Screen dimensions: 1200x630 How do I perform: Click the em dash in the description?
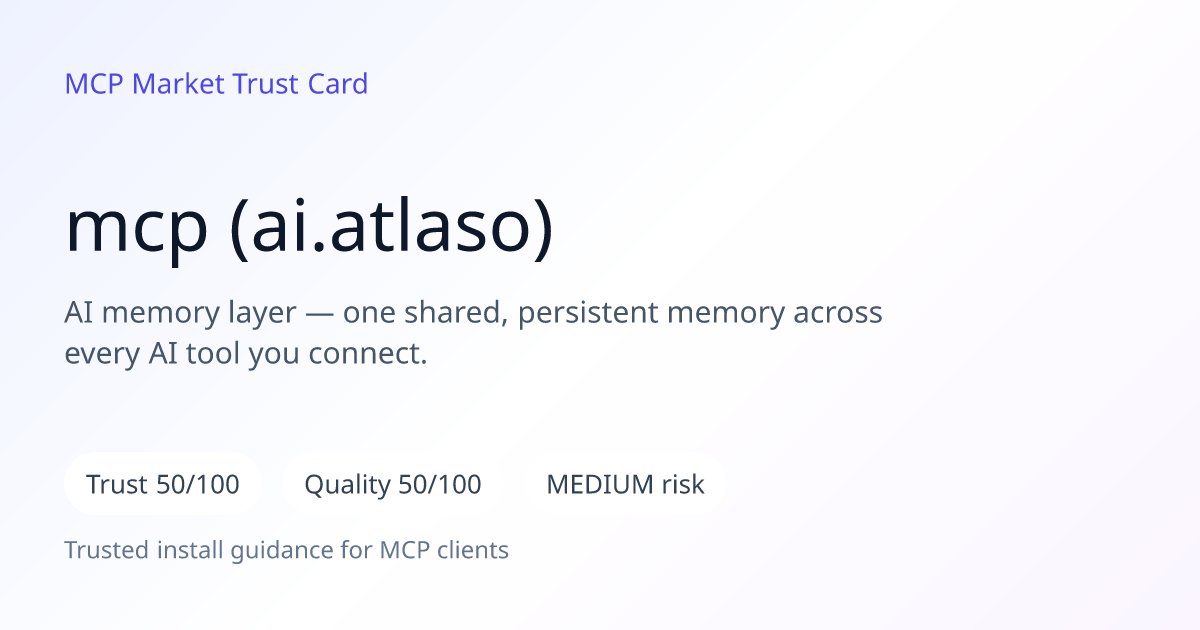[x=320, y=315]
